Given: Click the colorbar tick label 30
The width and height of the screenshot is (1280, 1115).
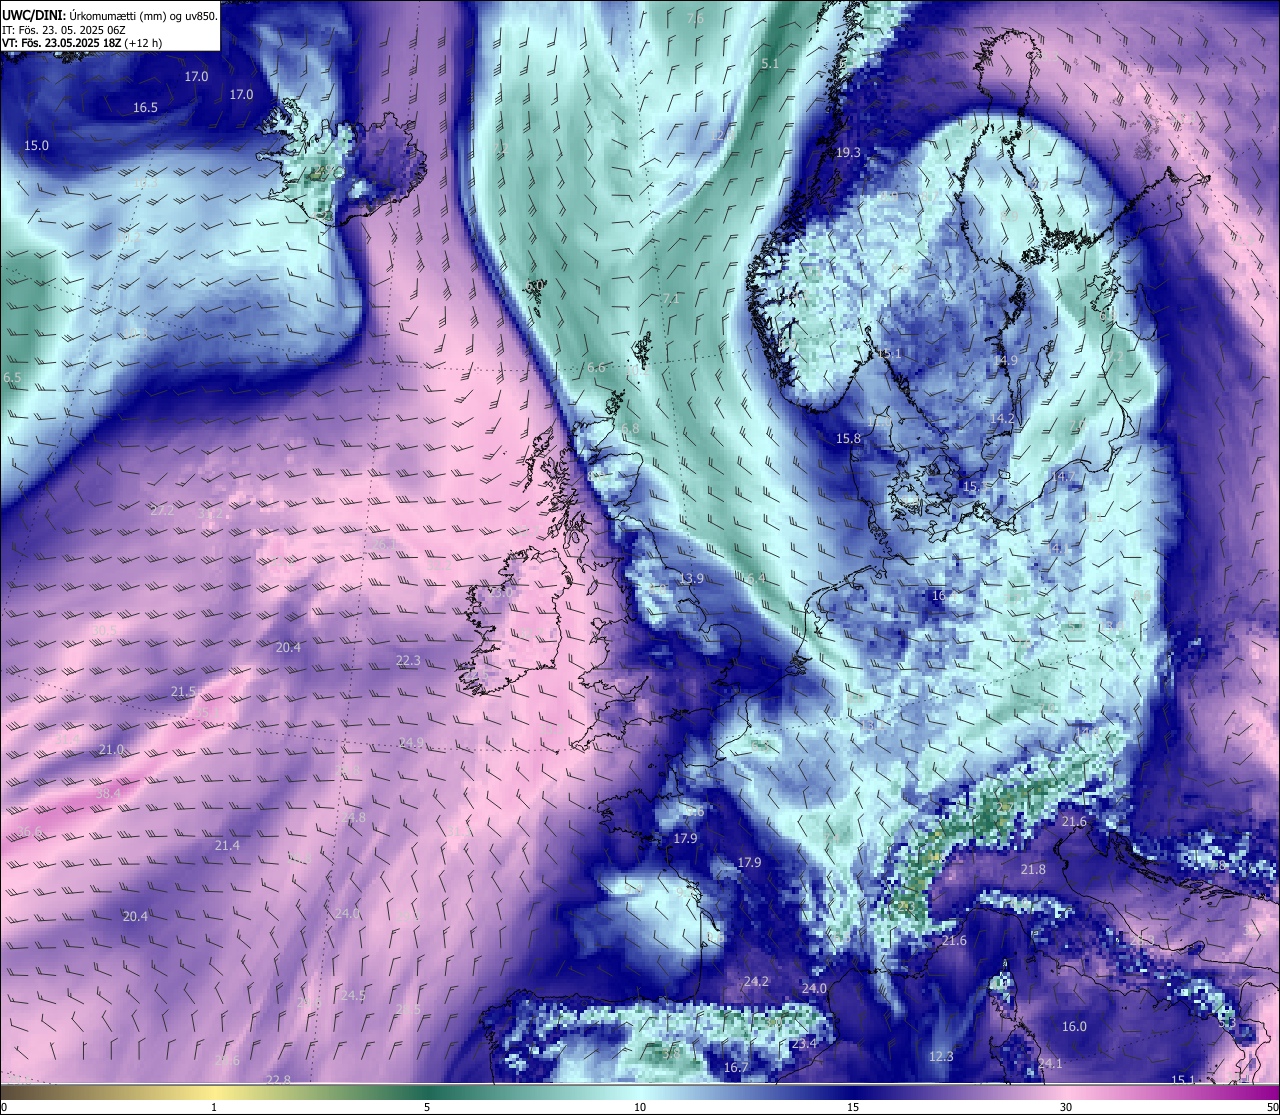Looking at the screenshot, I should 1066,1107.
